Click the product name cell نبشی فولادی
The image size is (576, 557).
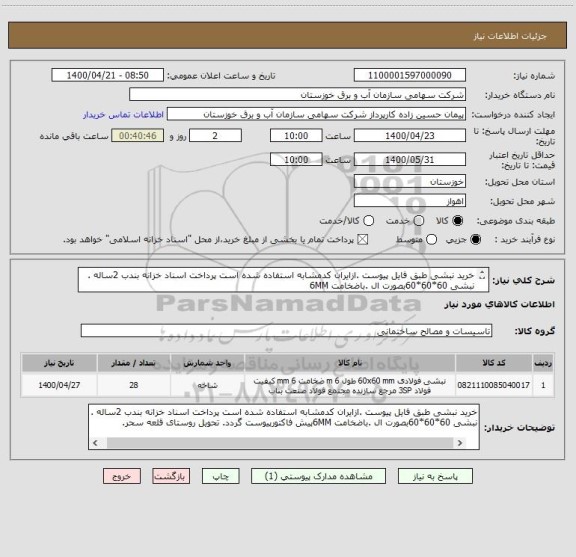pyautogui.click(x=350, y=385)
